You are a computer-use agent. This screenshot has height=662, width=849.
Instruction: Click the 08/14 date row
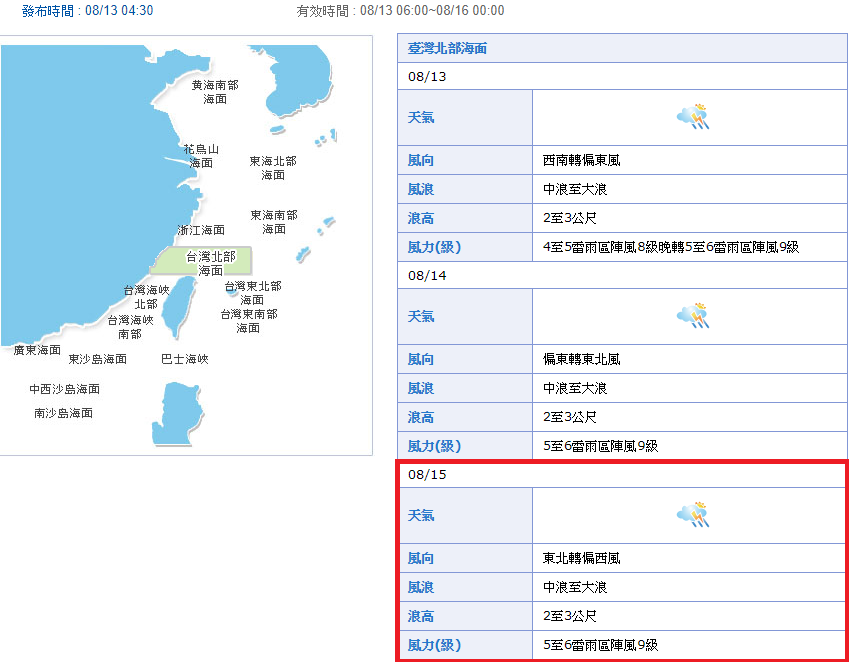[x=622, y=276]
